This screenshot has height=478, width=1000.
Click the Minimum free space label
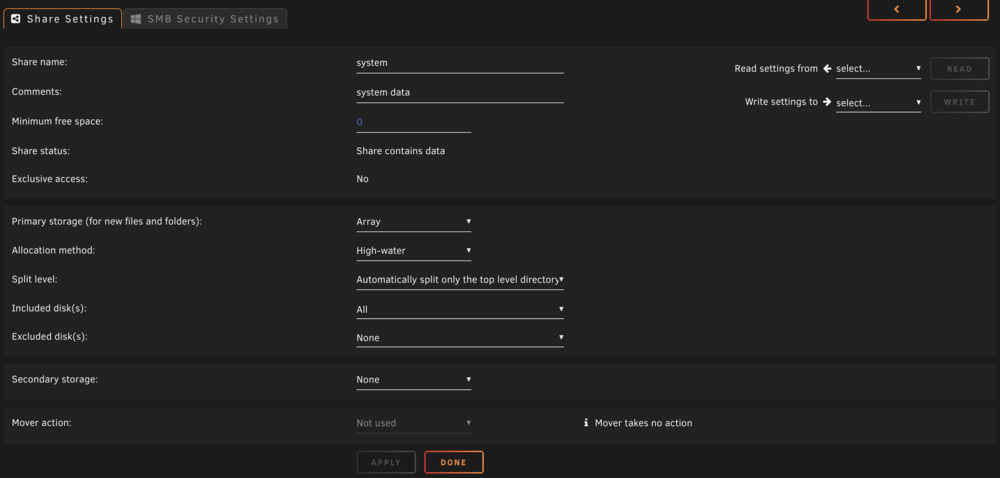pos(57,121)
